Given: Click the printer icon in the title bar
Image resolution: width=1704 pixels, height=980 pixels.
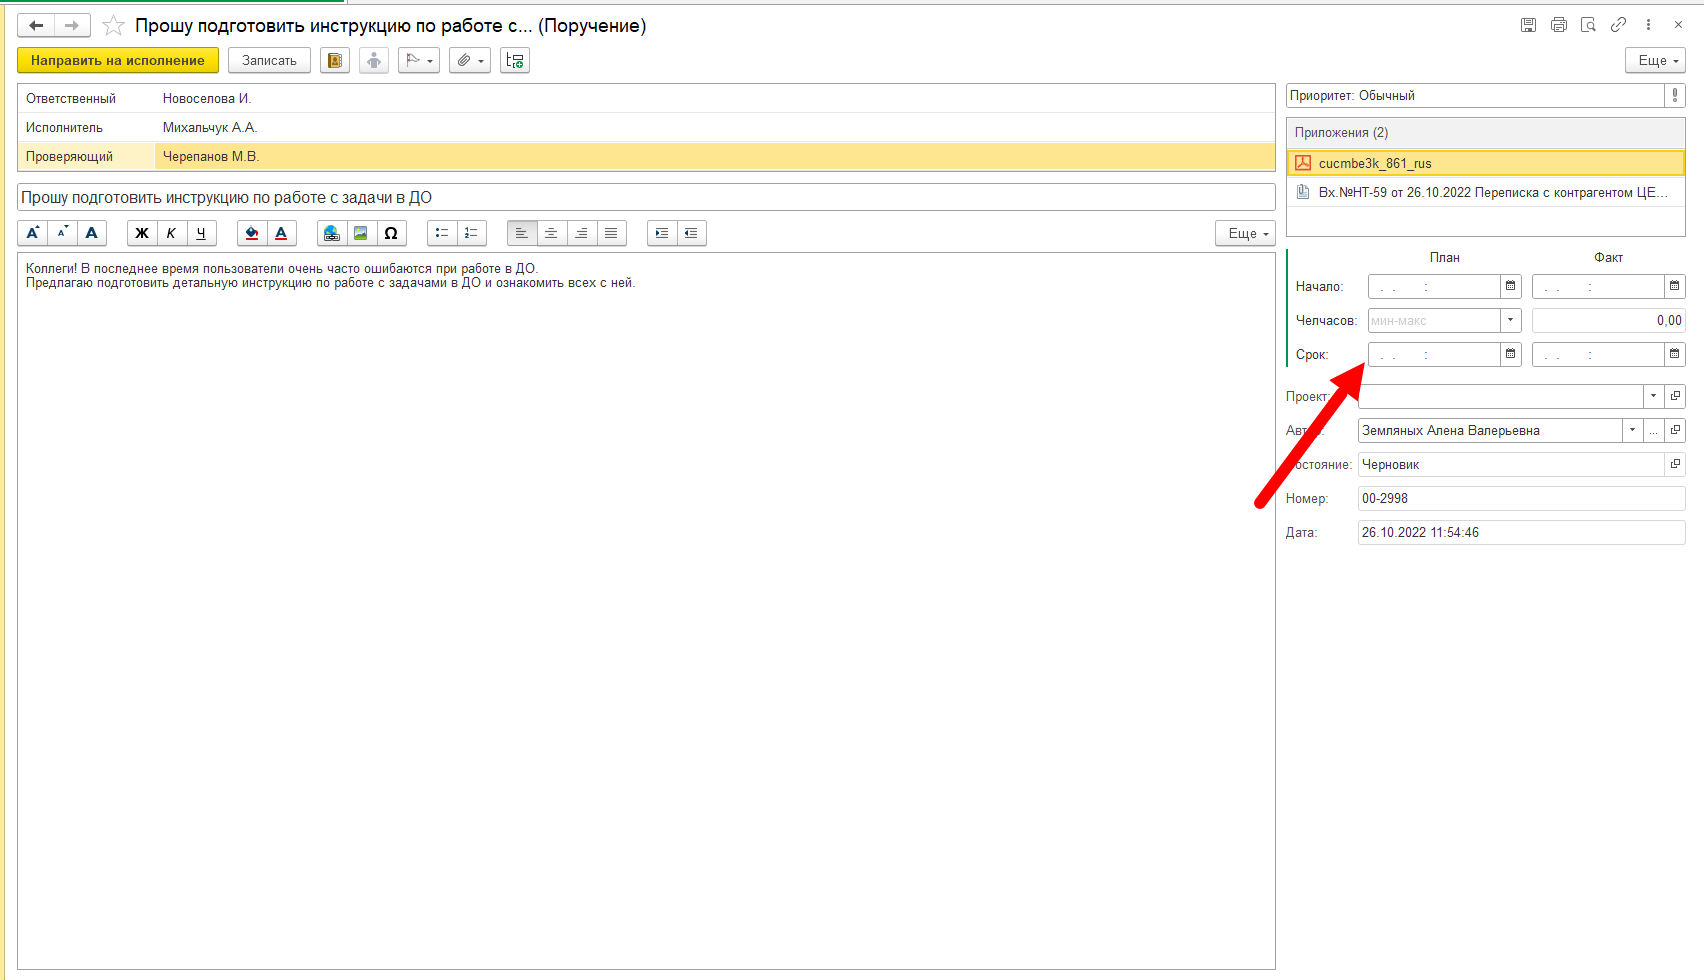Looking at the screenshot, I should click(1558, 25).
